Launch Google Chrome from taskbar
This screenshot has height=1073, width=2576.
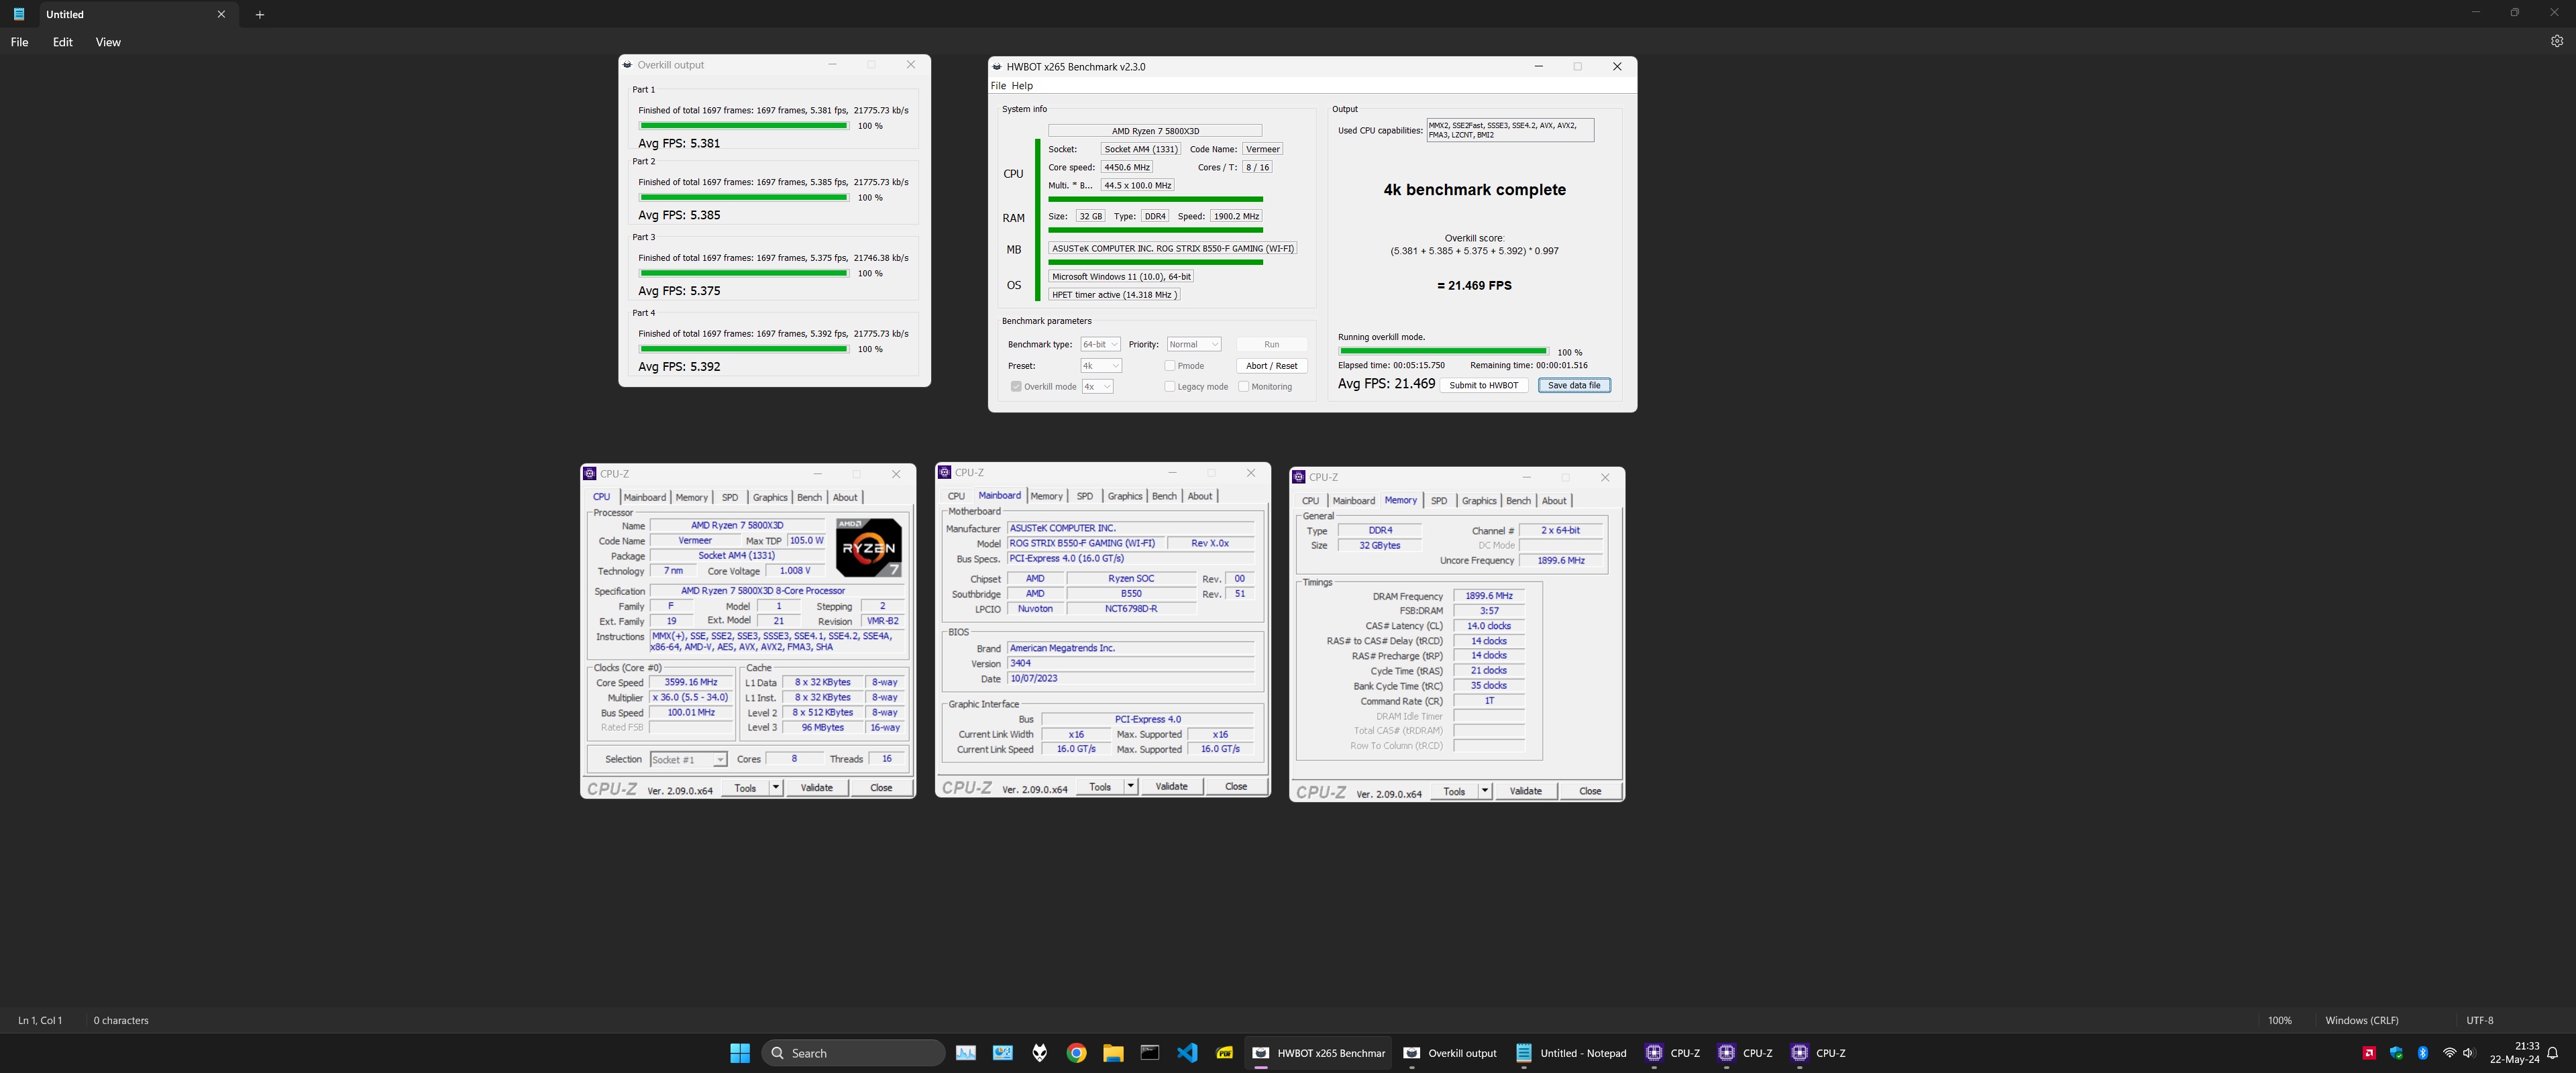(x=1076, y=1053)
